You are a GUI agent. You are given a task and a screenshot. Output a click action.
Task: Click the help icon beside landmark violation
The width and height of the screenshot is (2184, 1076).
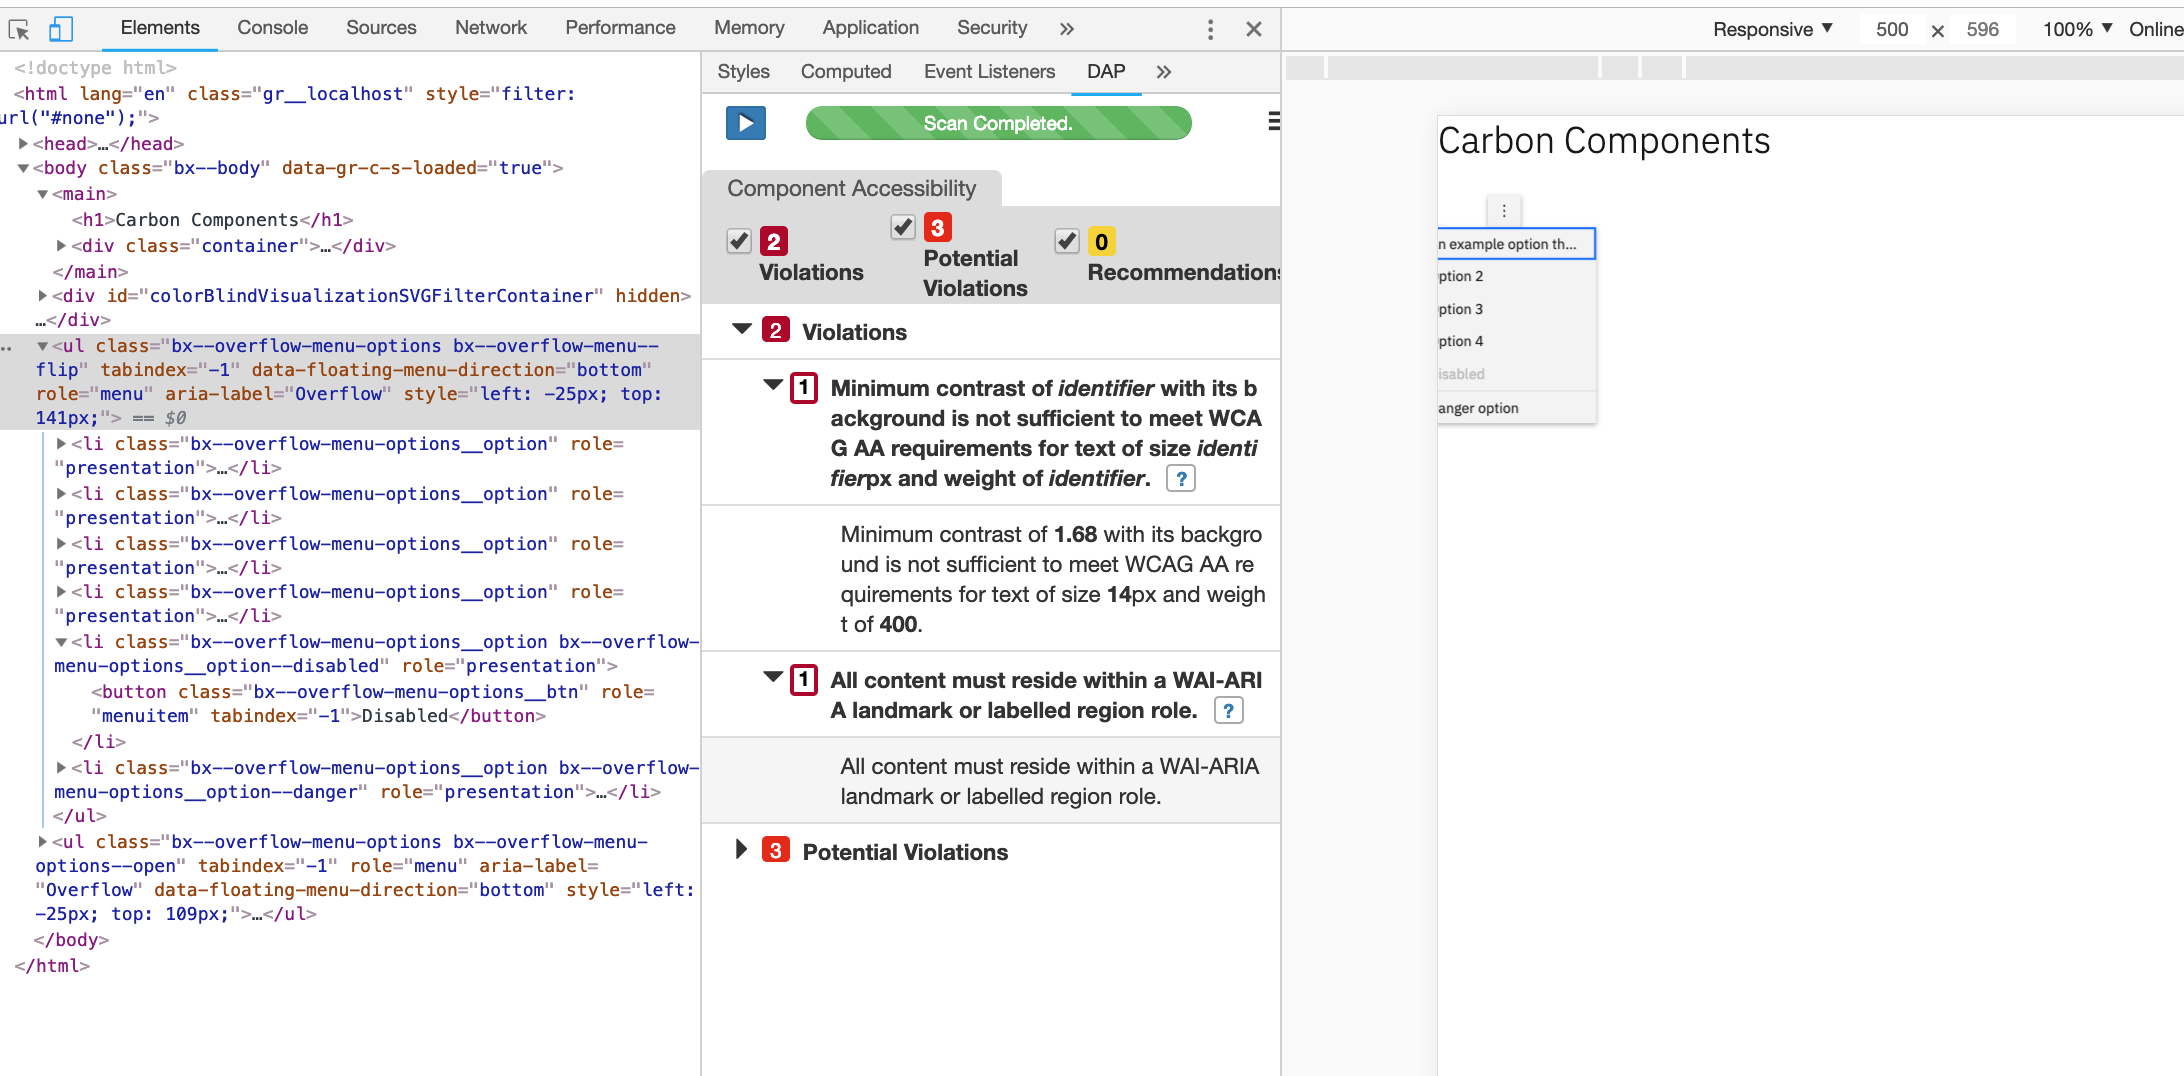(x=1228, y=710)
